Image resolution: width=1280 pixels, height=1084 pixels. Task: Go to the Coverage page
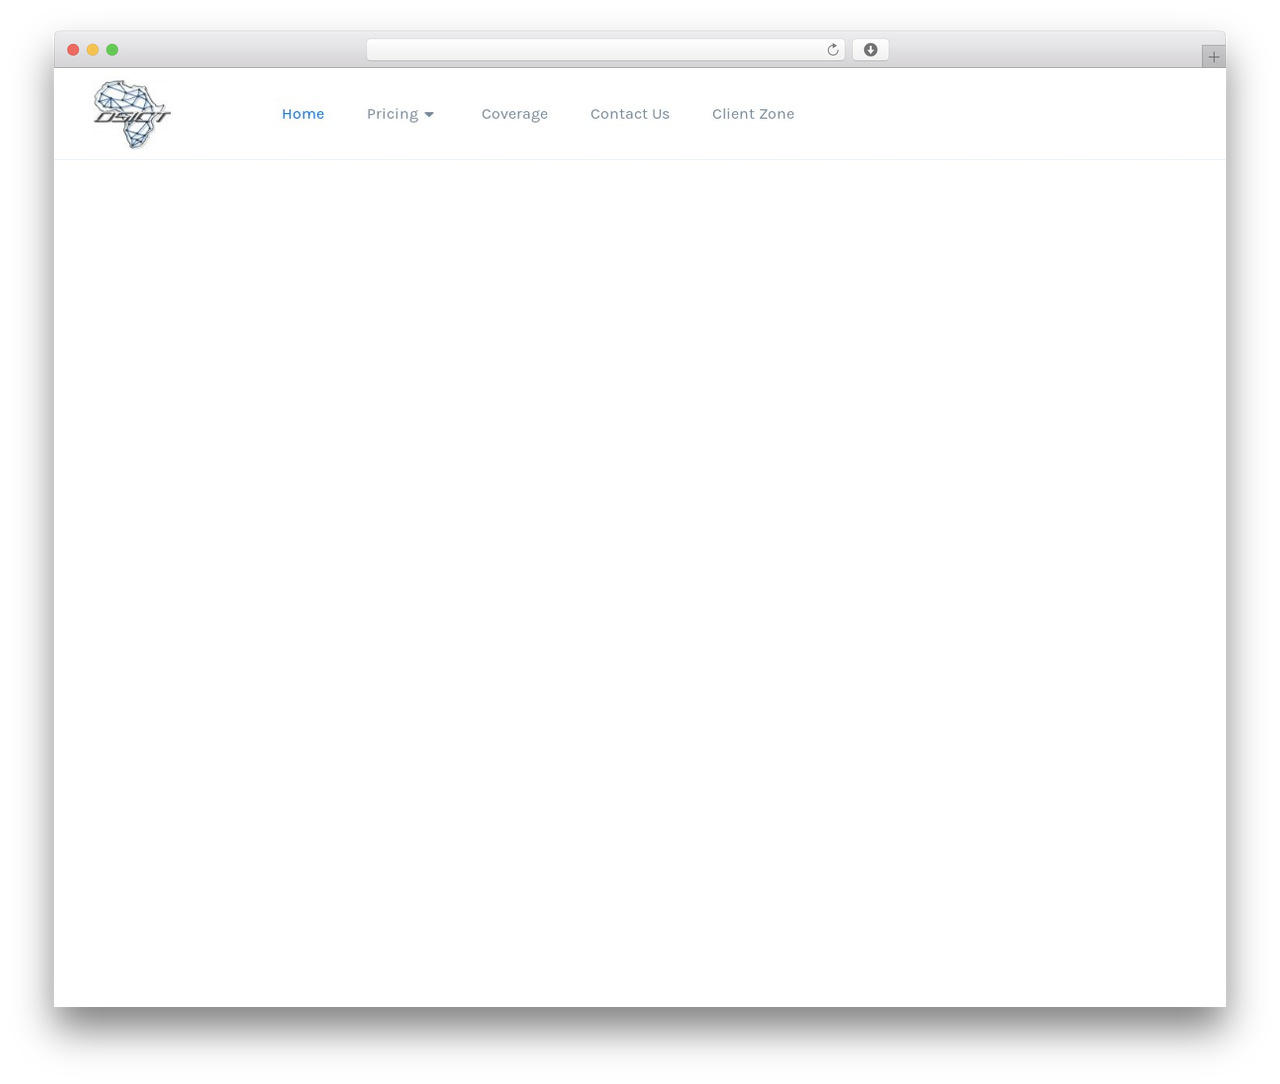point(514,114)
